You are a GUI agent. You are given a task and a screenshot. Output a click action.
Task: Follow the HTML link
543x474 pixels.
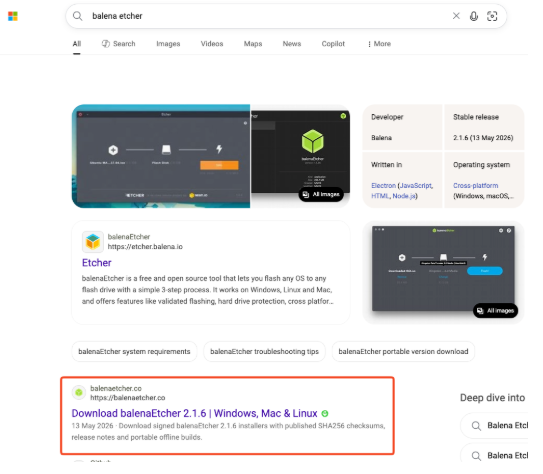(x=380, y=196)
